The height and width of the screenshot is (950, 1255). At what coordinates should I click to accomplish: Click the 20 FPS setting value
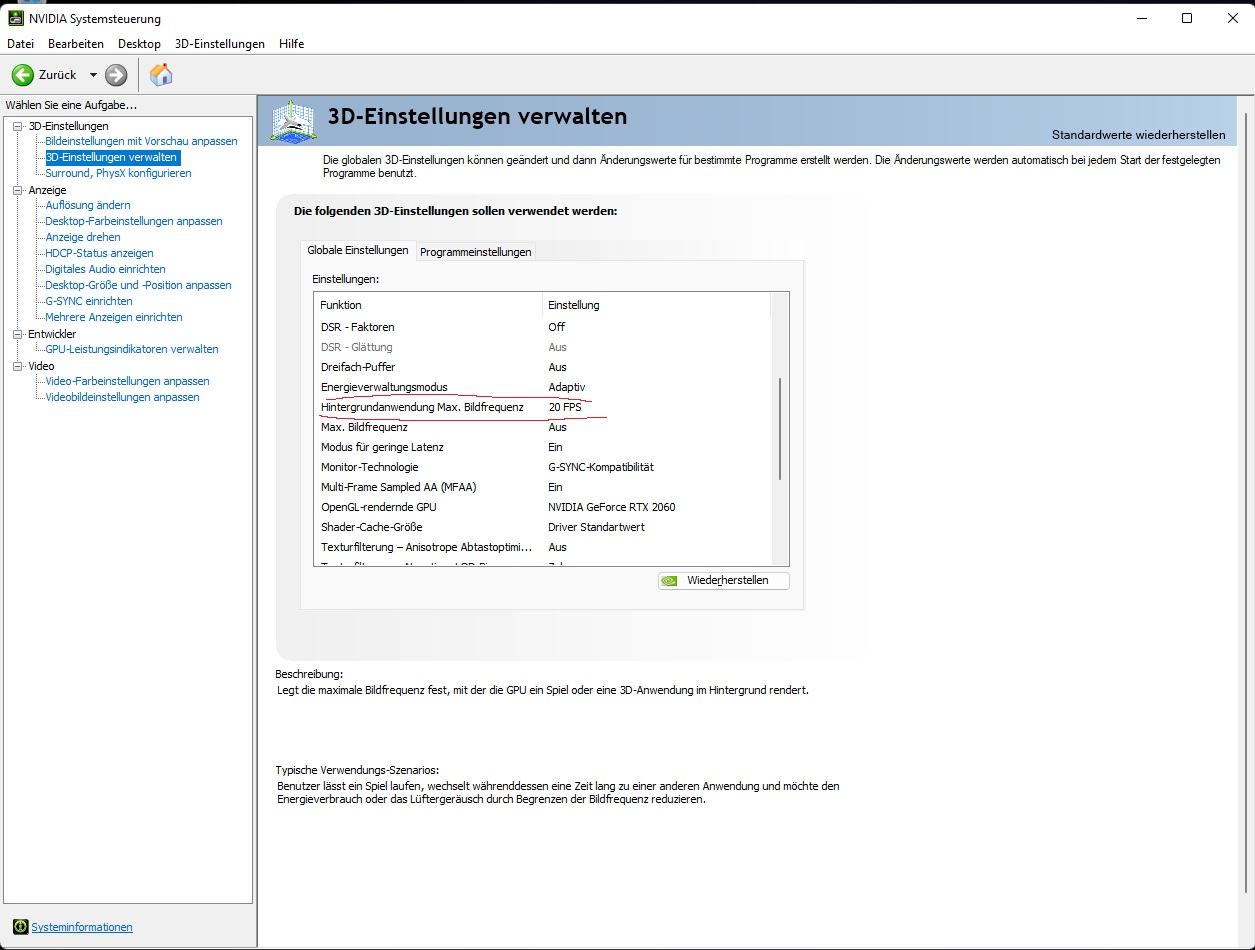[x=565, y=407]
